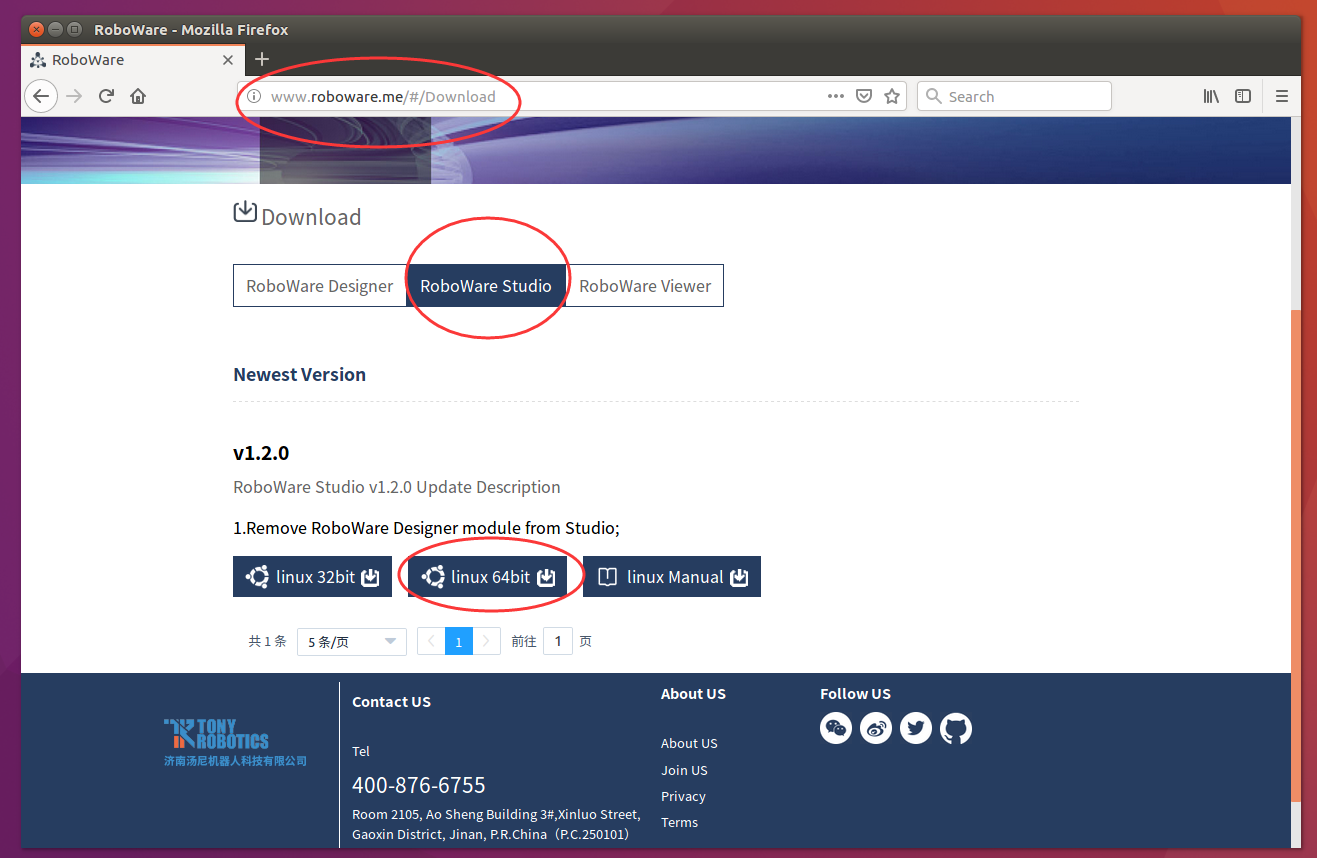
Task: Click the Contact US footer heading
Action: tap(391, 702)
